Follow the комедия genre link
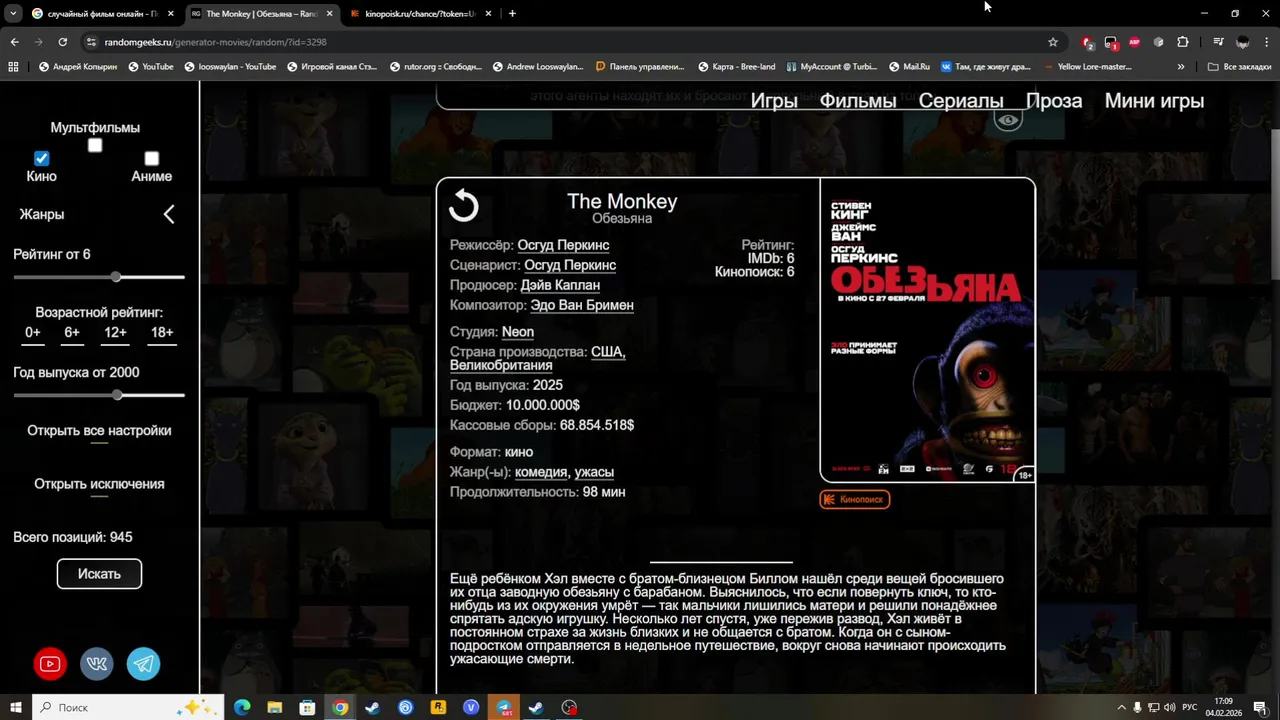 coord(542,472)
